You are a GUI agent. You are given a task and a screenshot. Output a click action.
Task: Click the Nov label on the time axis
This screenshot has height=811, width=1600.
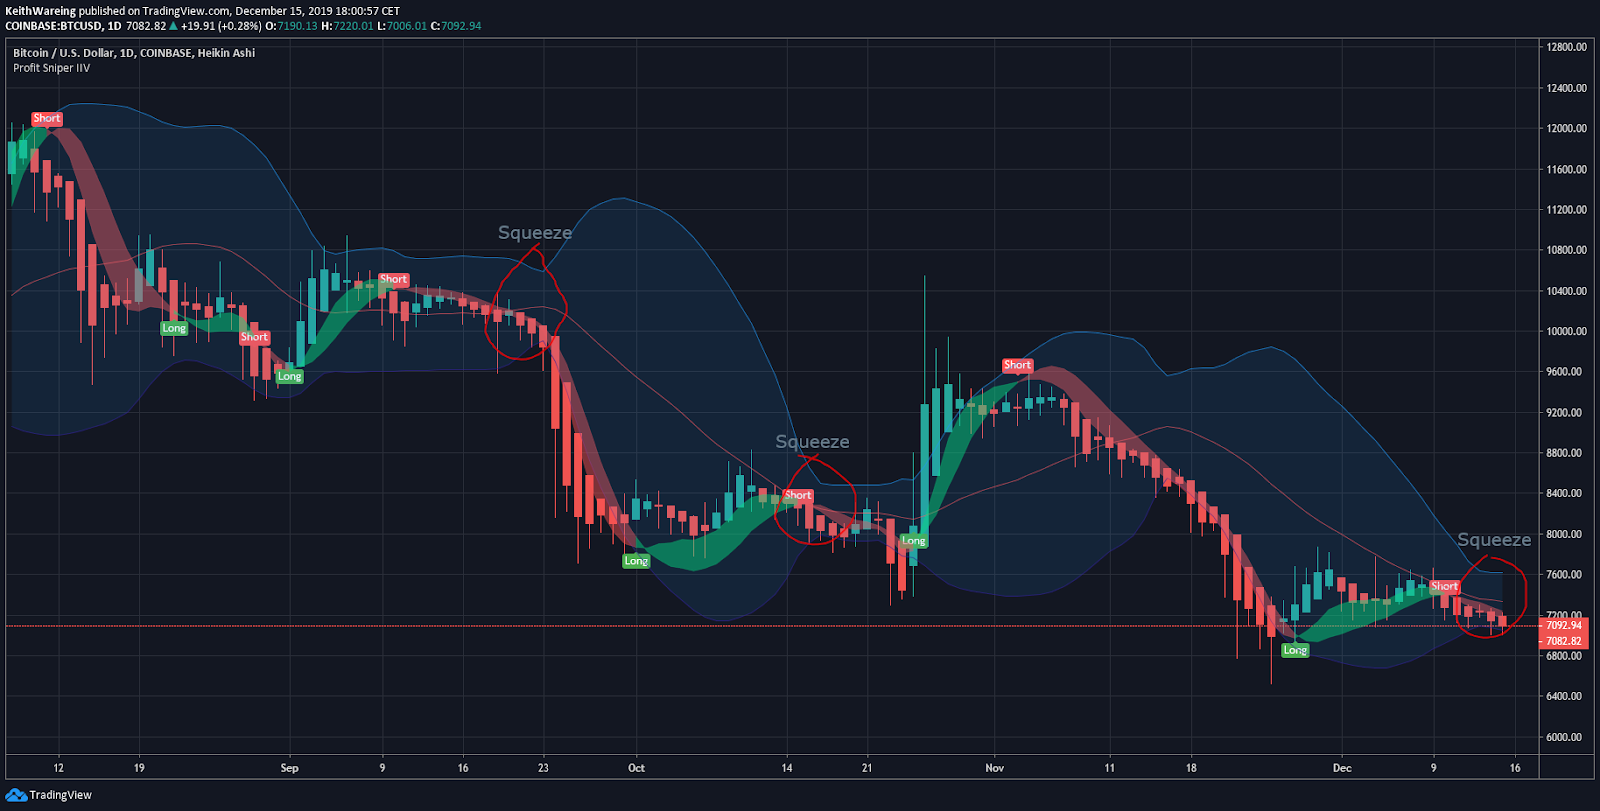[x=994, y=768]
